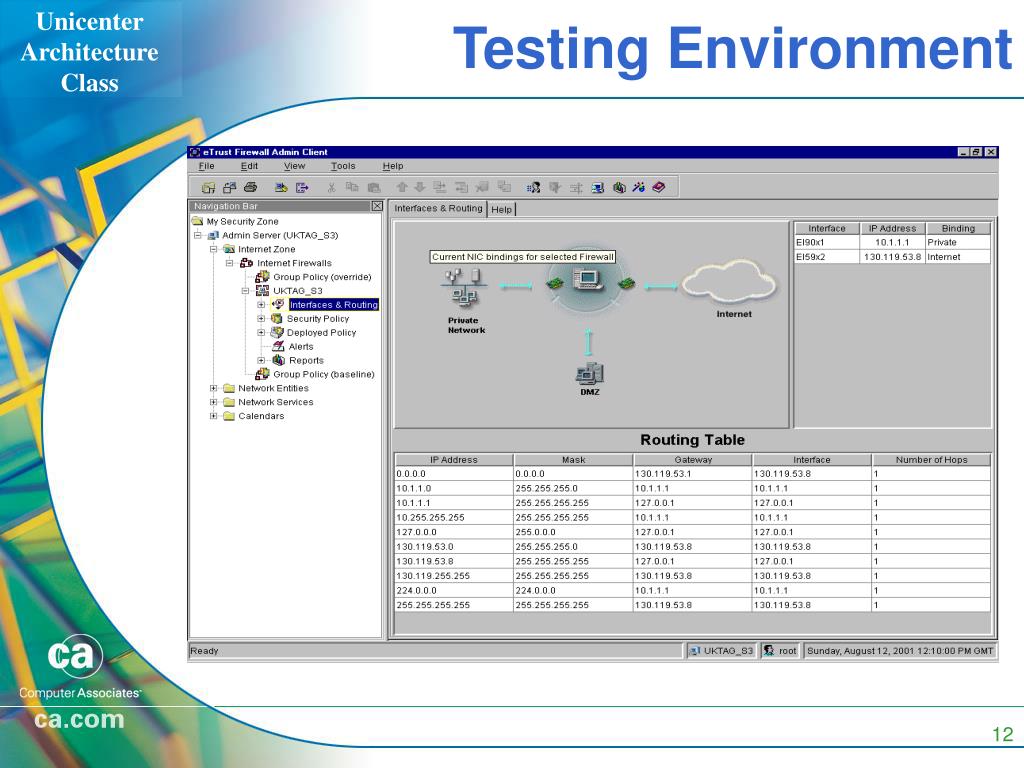The width and height of the screenshot is (1024, 768).
Task: Click the purple exit-arrow toolbar icon
Action: pyautogui.click(x=302, y=187)
